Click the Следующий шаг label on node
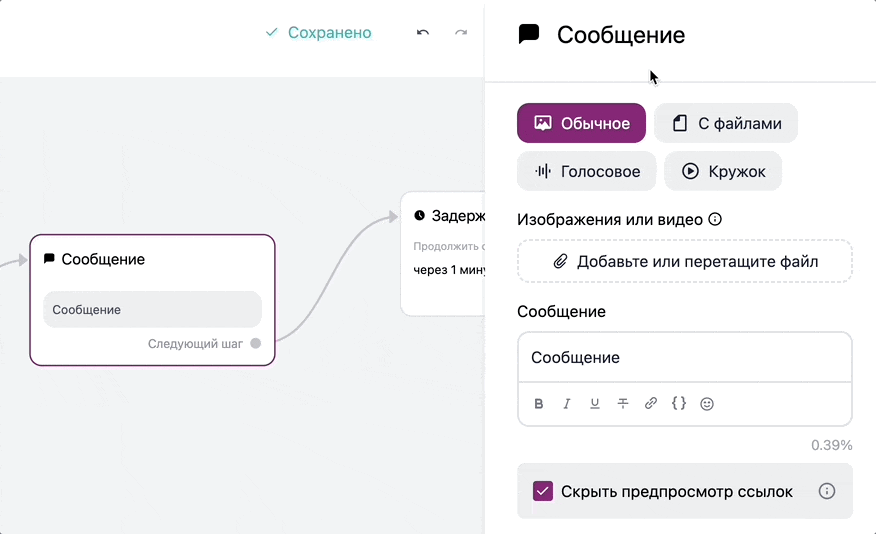This screenshot has width=876, height=534. (195, 344)
